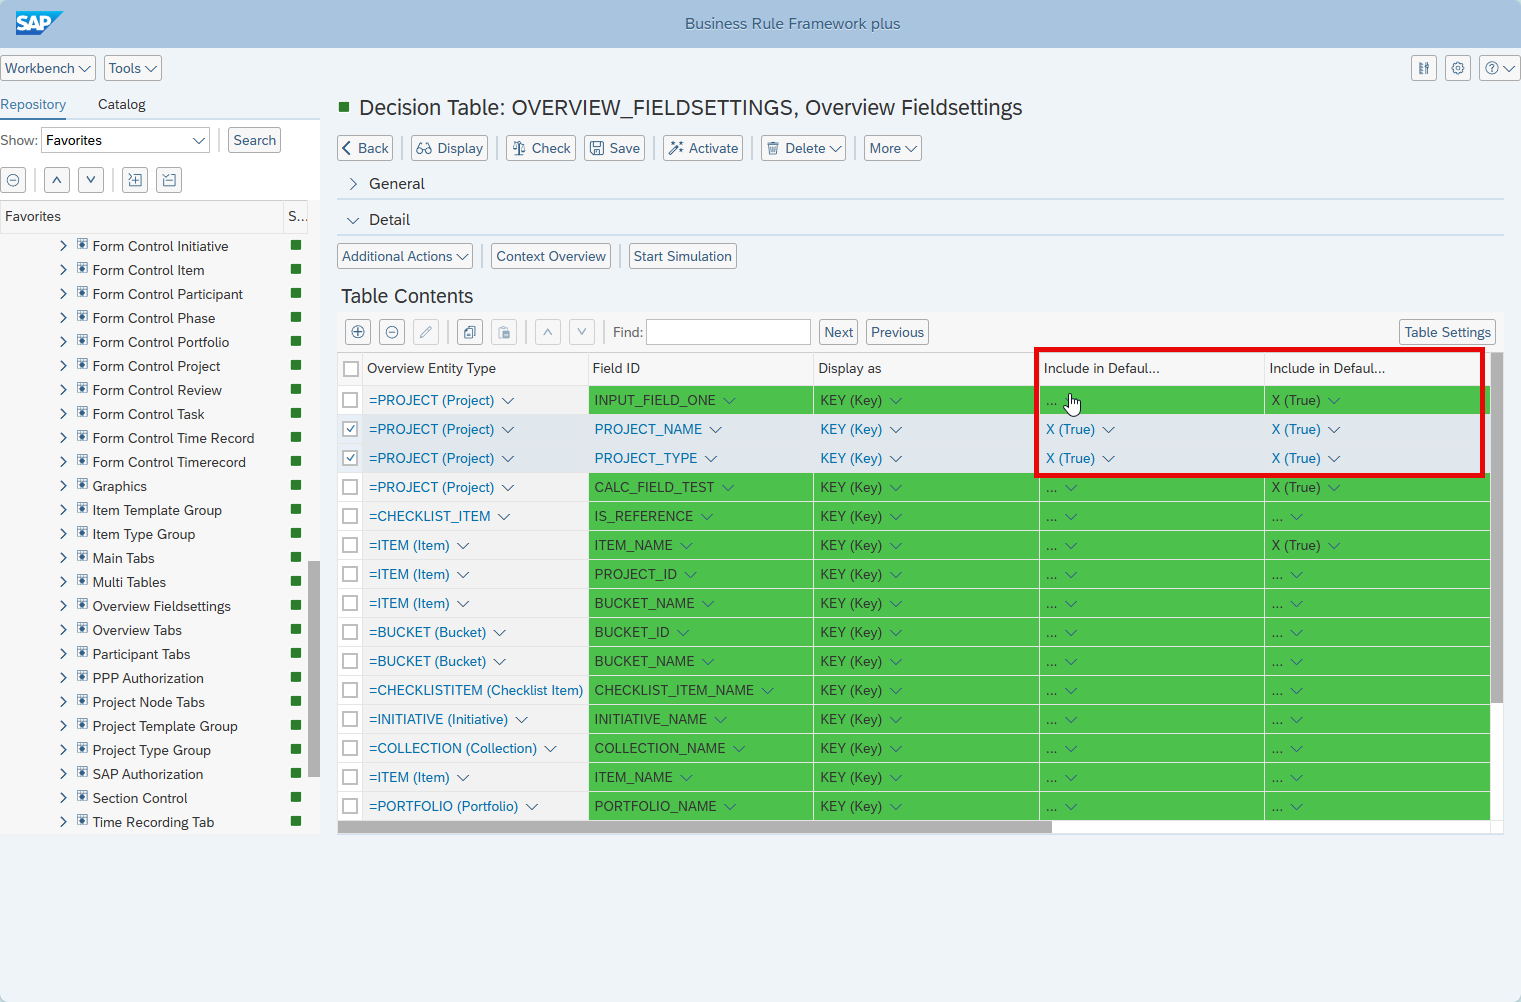Image resolution: width=1521 pixels, height=1002 pixels.
Task: Open the Additional Actions dropdown
Action: coord(405,256)
